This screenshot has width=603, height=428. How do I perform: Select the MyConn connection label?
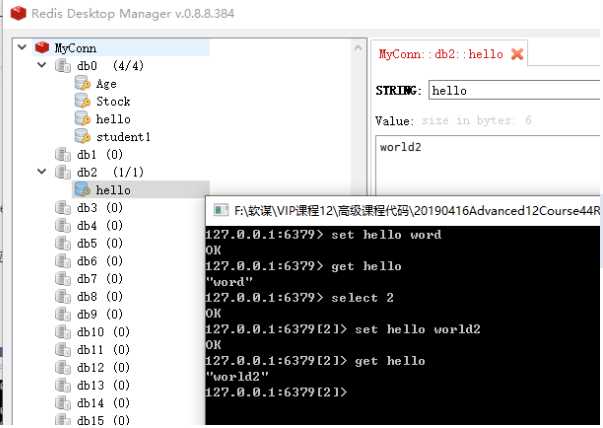75,48
